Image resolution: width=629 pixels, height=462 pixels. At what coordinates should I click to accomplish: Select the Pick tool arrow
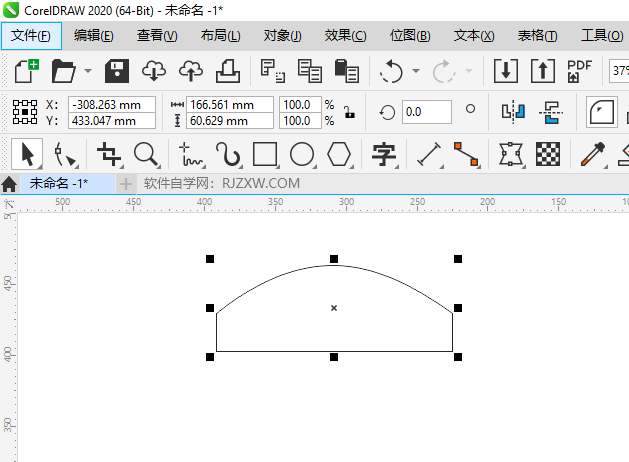[27, 154]
